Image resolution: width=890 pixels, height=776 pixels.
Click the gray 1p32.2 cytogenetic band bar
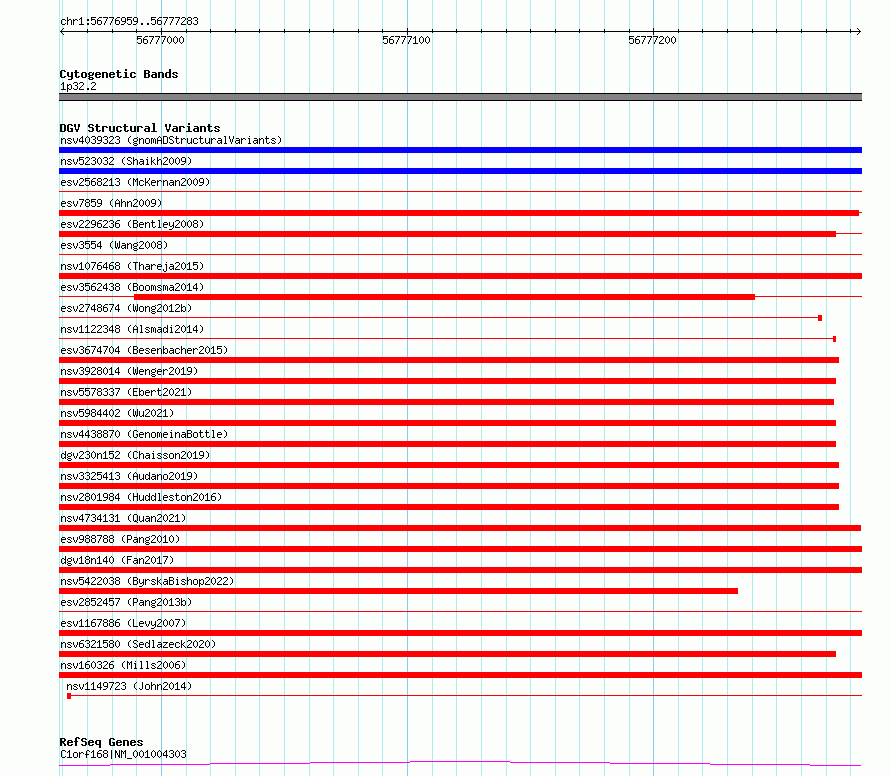click(460, 97)
